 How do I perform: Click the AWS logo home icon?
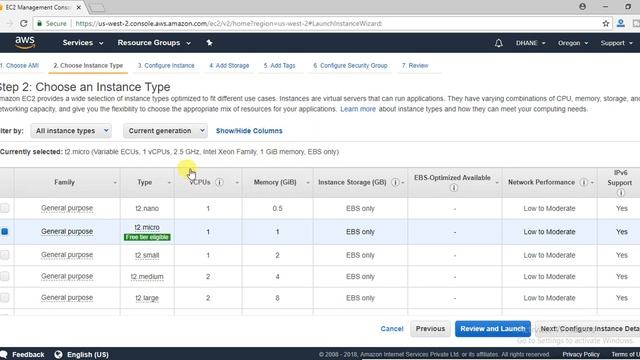(25, 42)
